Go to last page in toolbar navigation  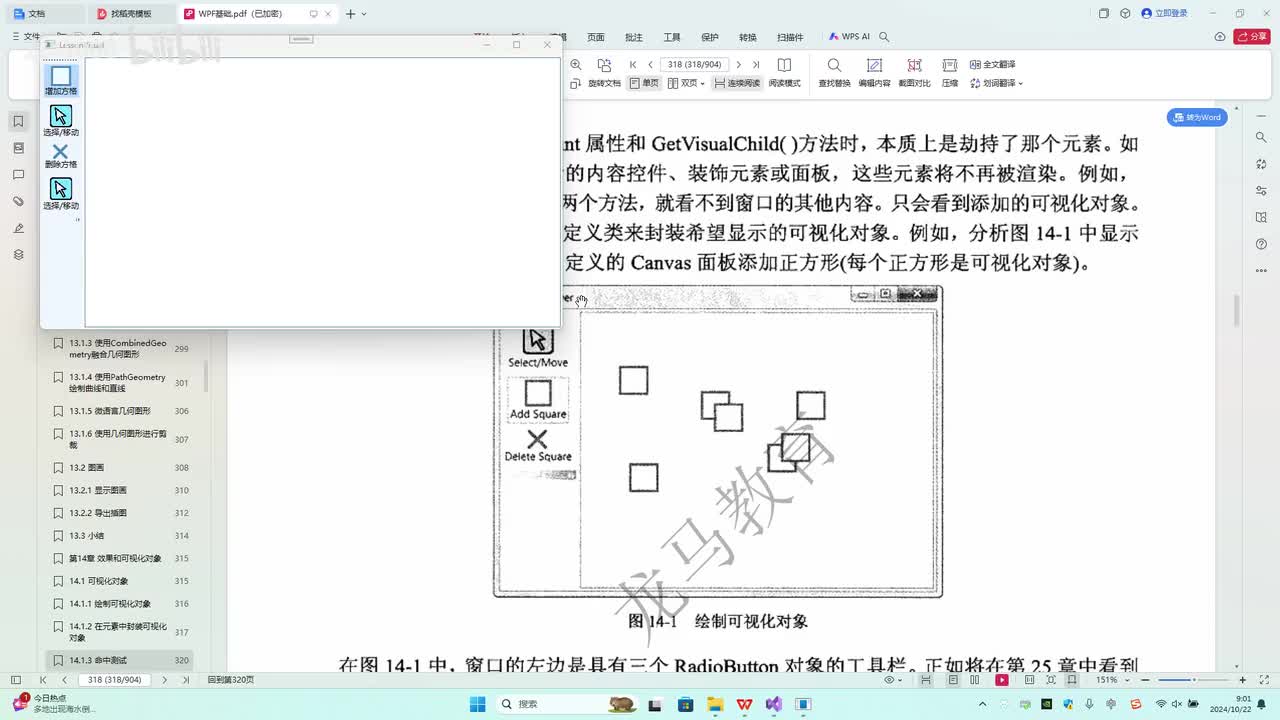tap(756, 65)
